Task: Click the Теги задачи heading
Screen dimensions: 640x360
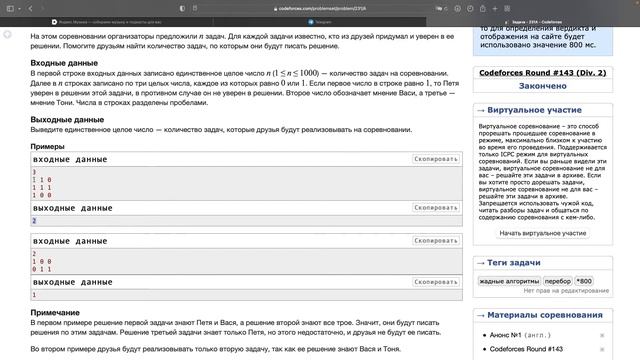Action: 514,263
